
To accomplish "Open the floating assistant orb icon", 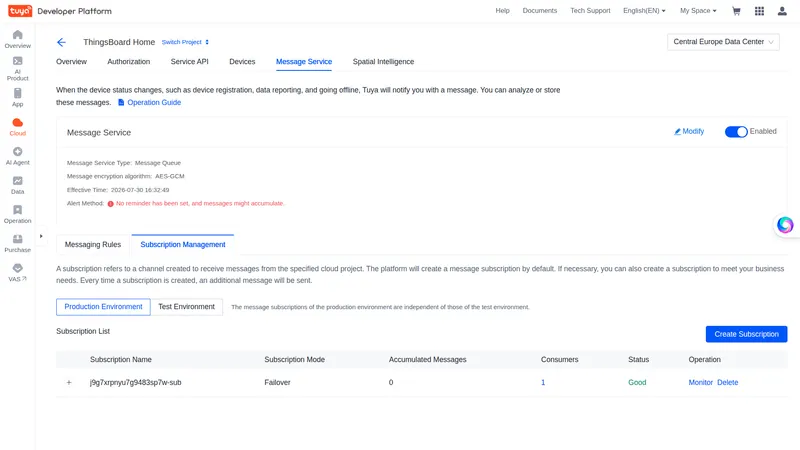I will [x=785, y=224].
